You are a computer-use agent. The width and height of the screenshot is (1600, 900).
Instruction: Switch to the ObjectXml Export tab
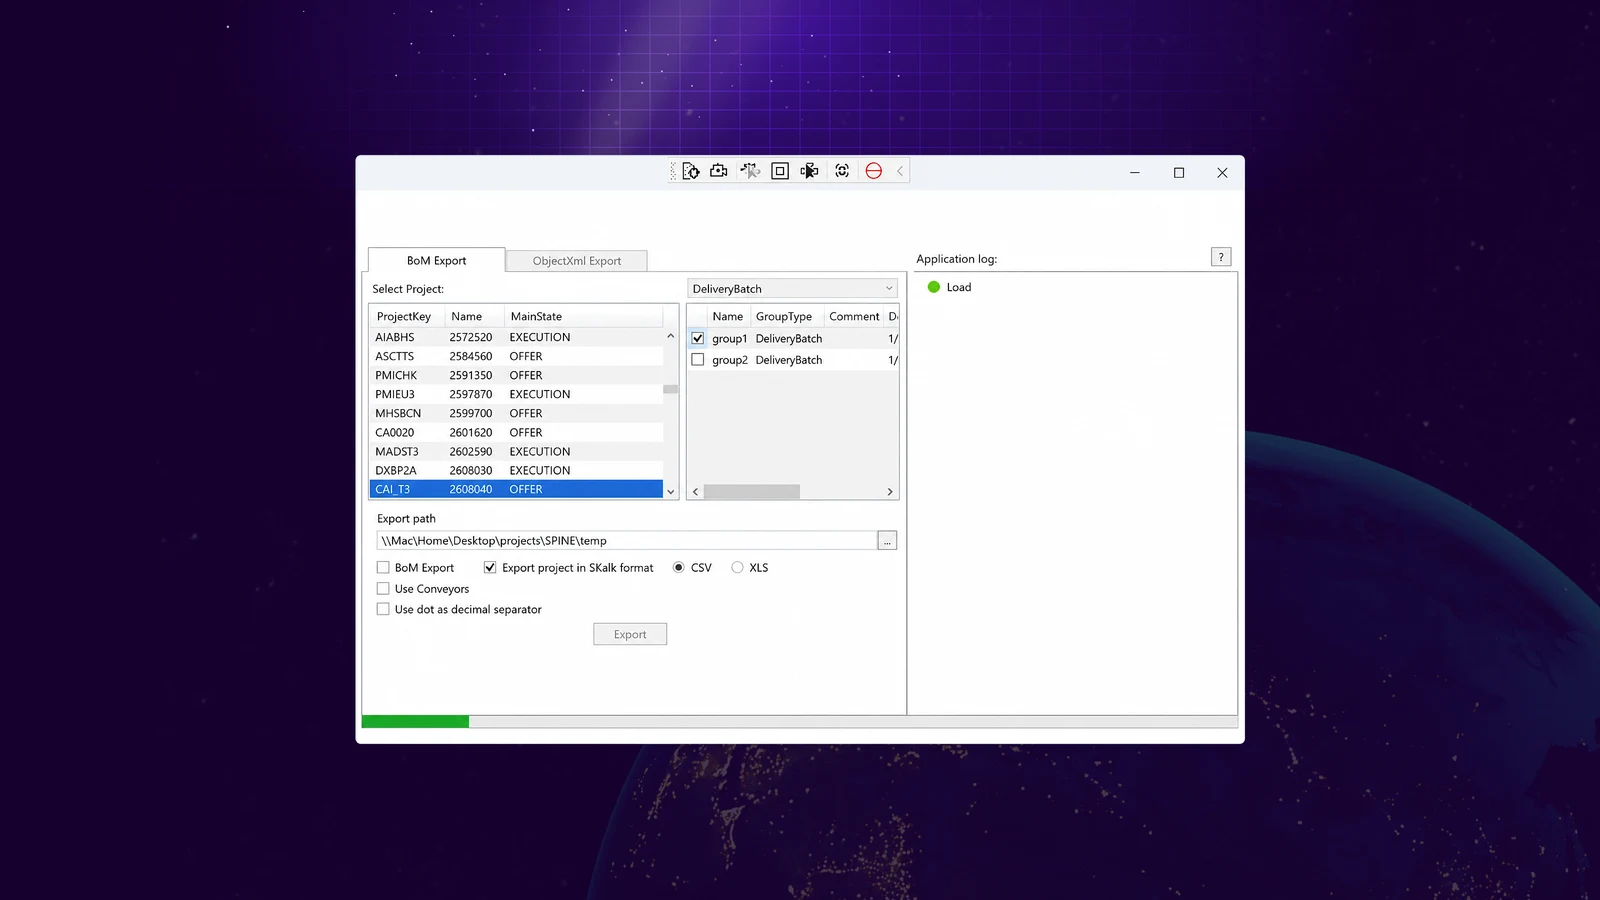pos(577,261)
